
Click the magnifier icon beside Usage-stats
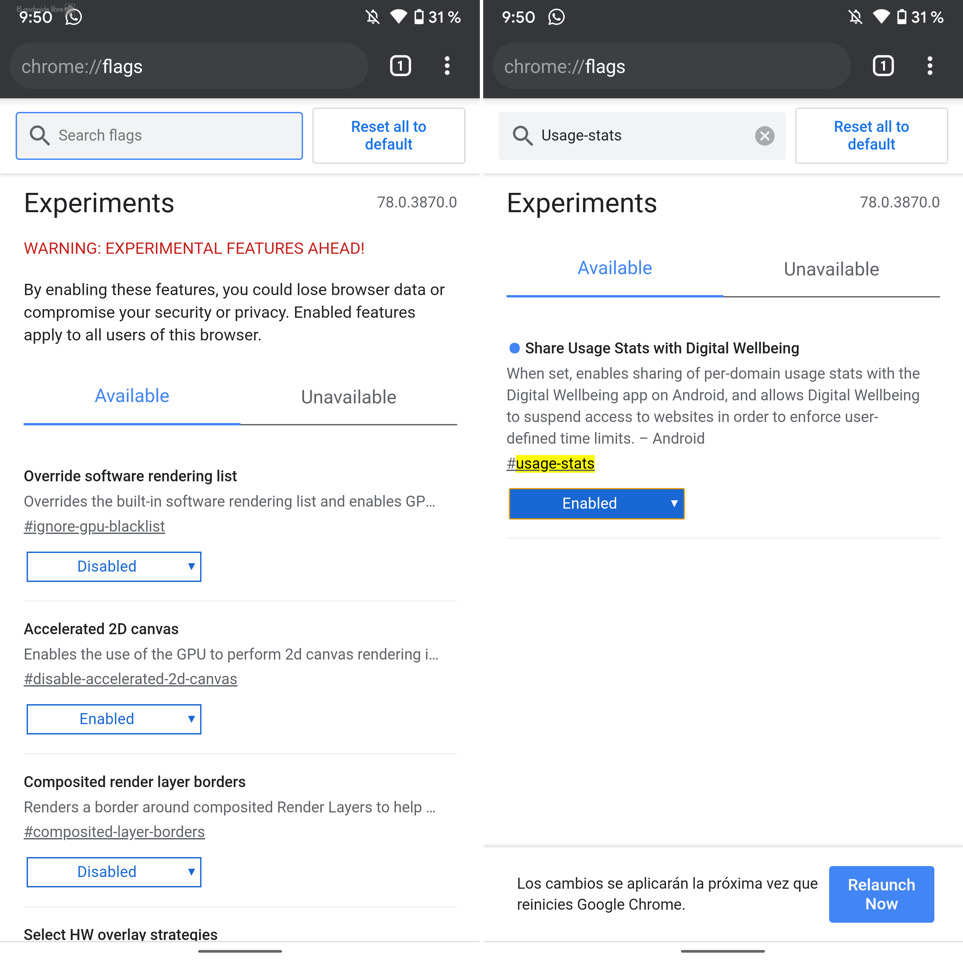[x=522, y=136]
